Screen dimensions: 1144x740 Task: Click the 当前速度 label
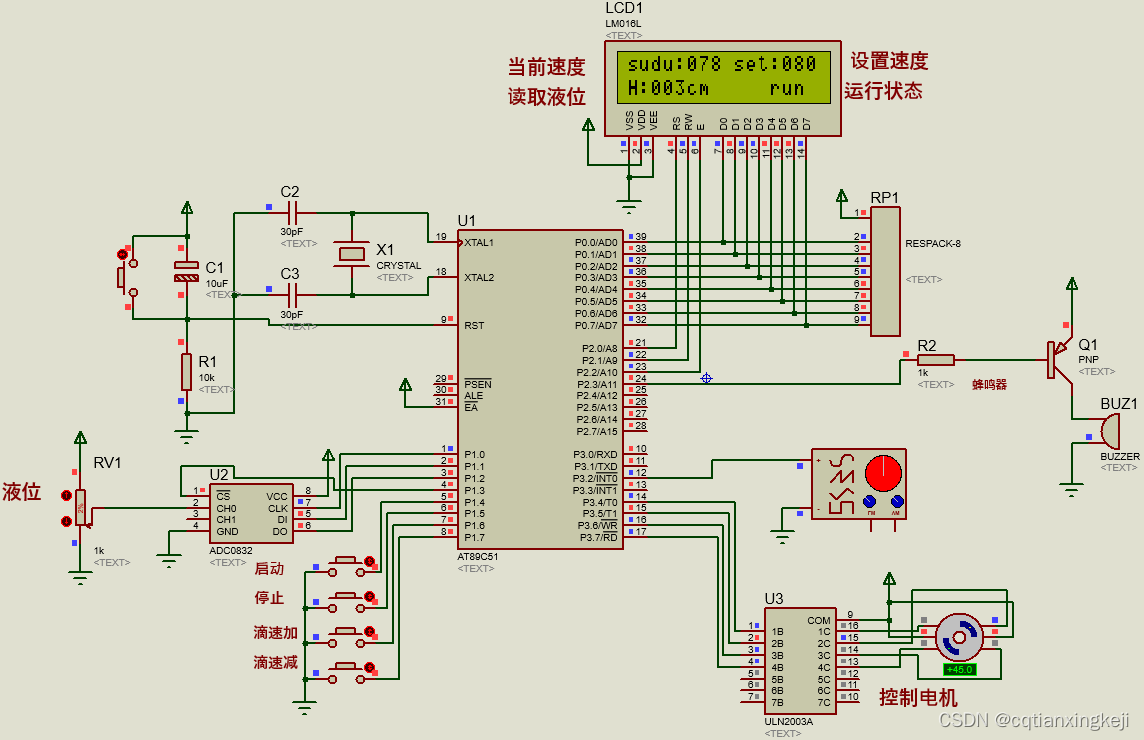tap(546, 66)
